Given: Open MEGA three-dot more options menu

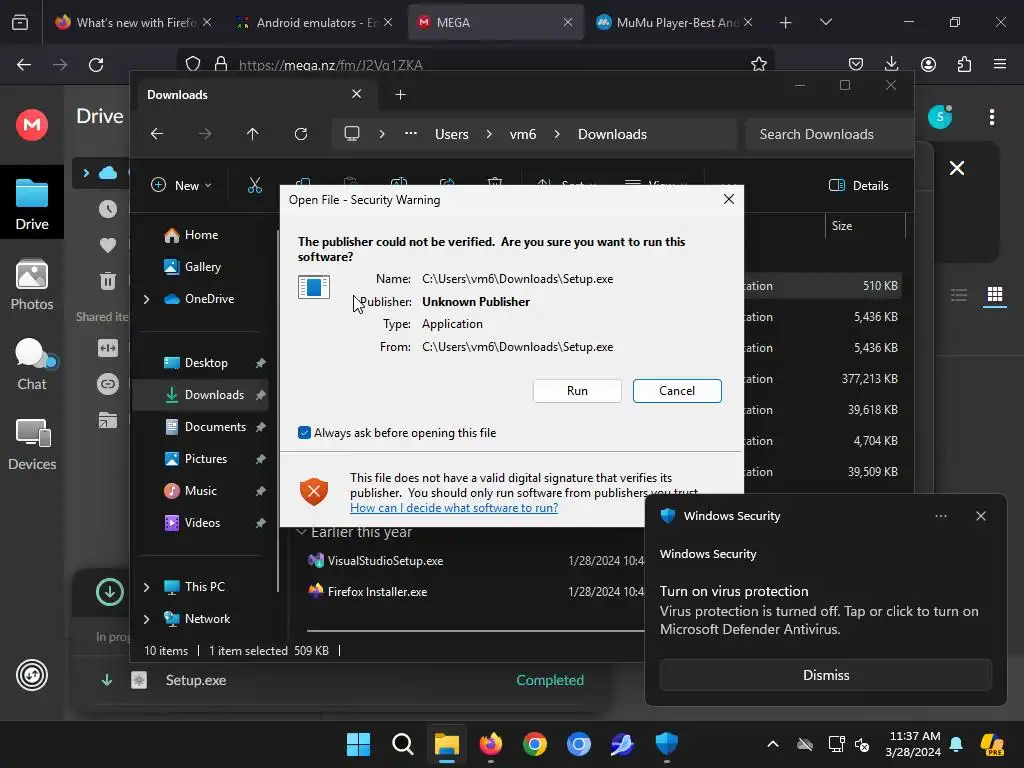Looking at the screenshot, I should point(991,117).
